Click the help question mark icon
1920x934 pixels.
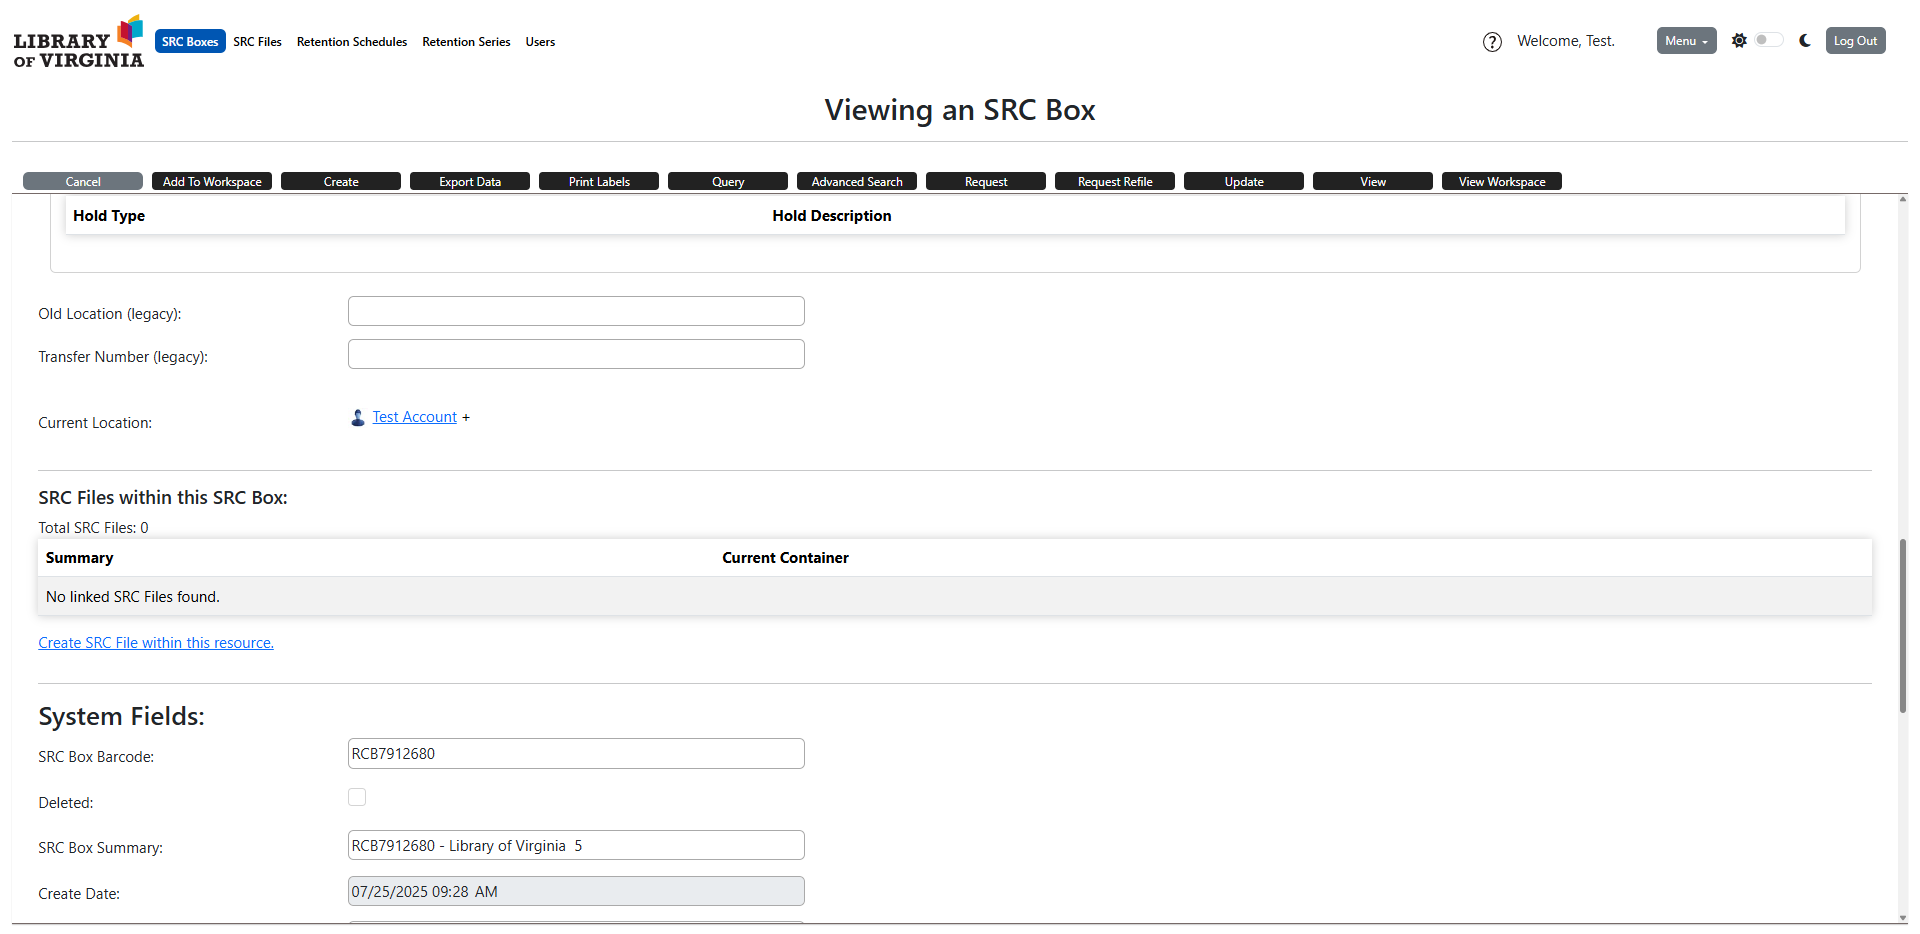(1492, 42)
